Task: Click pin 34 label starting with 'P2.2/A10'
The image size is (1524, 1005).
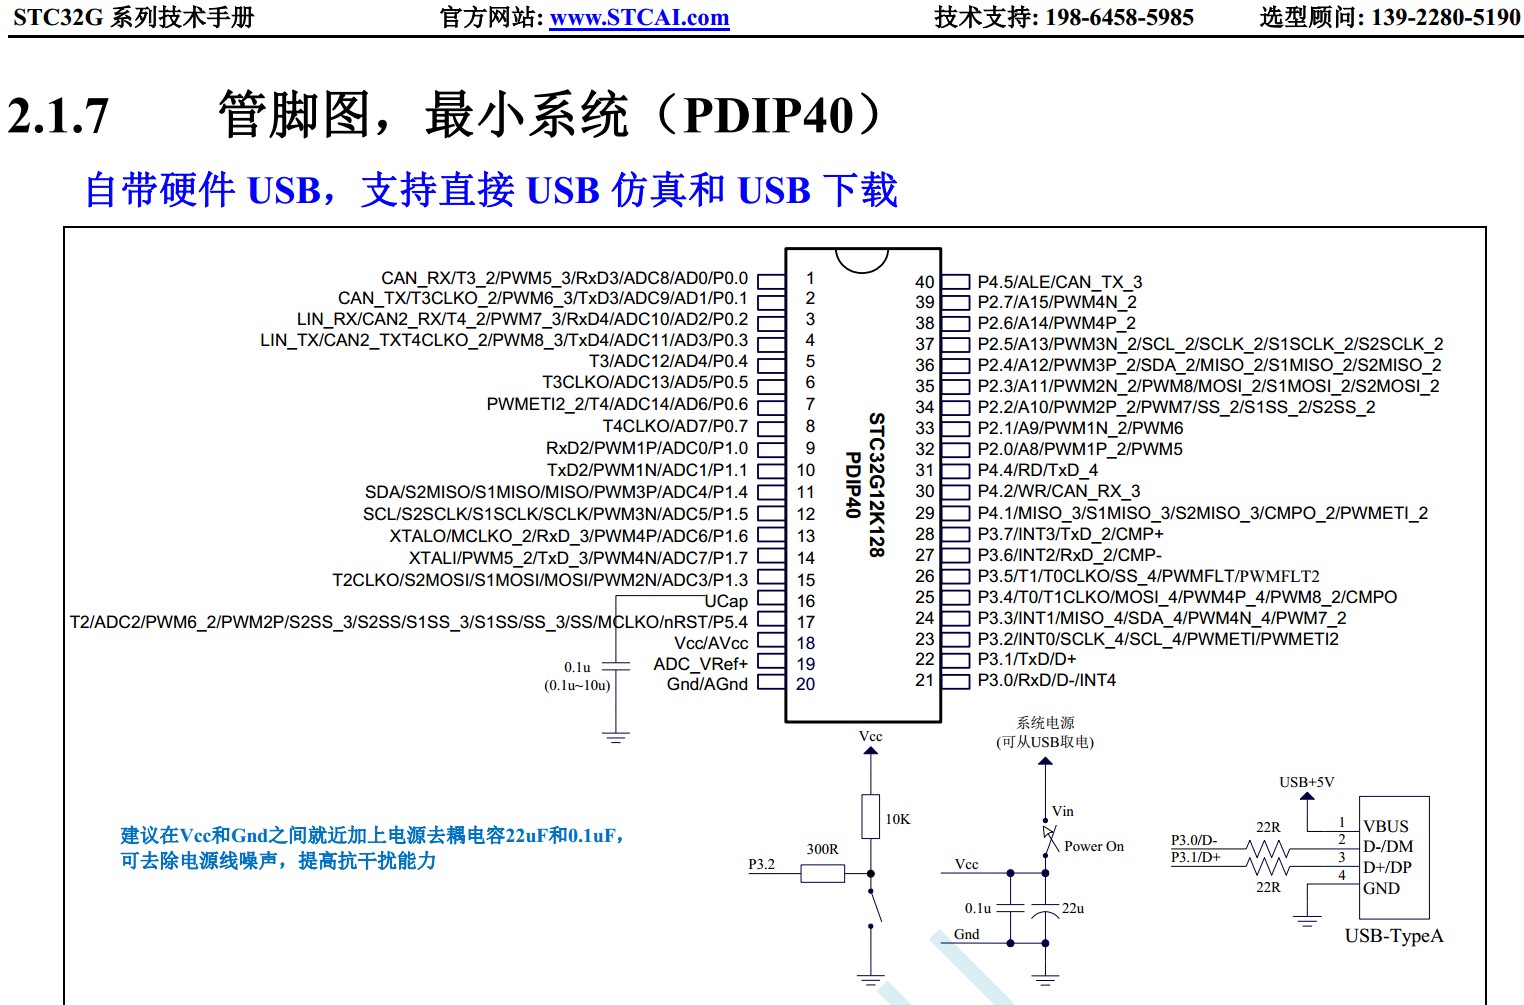Action: (x=1176, y=407)
